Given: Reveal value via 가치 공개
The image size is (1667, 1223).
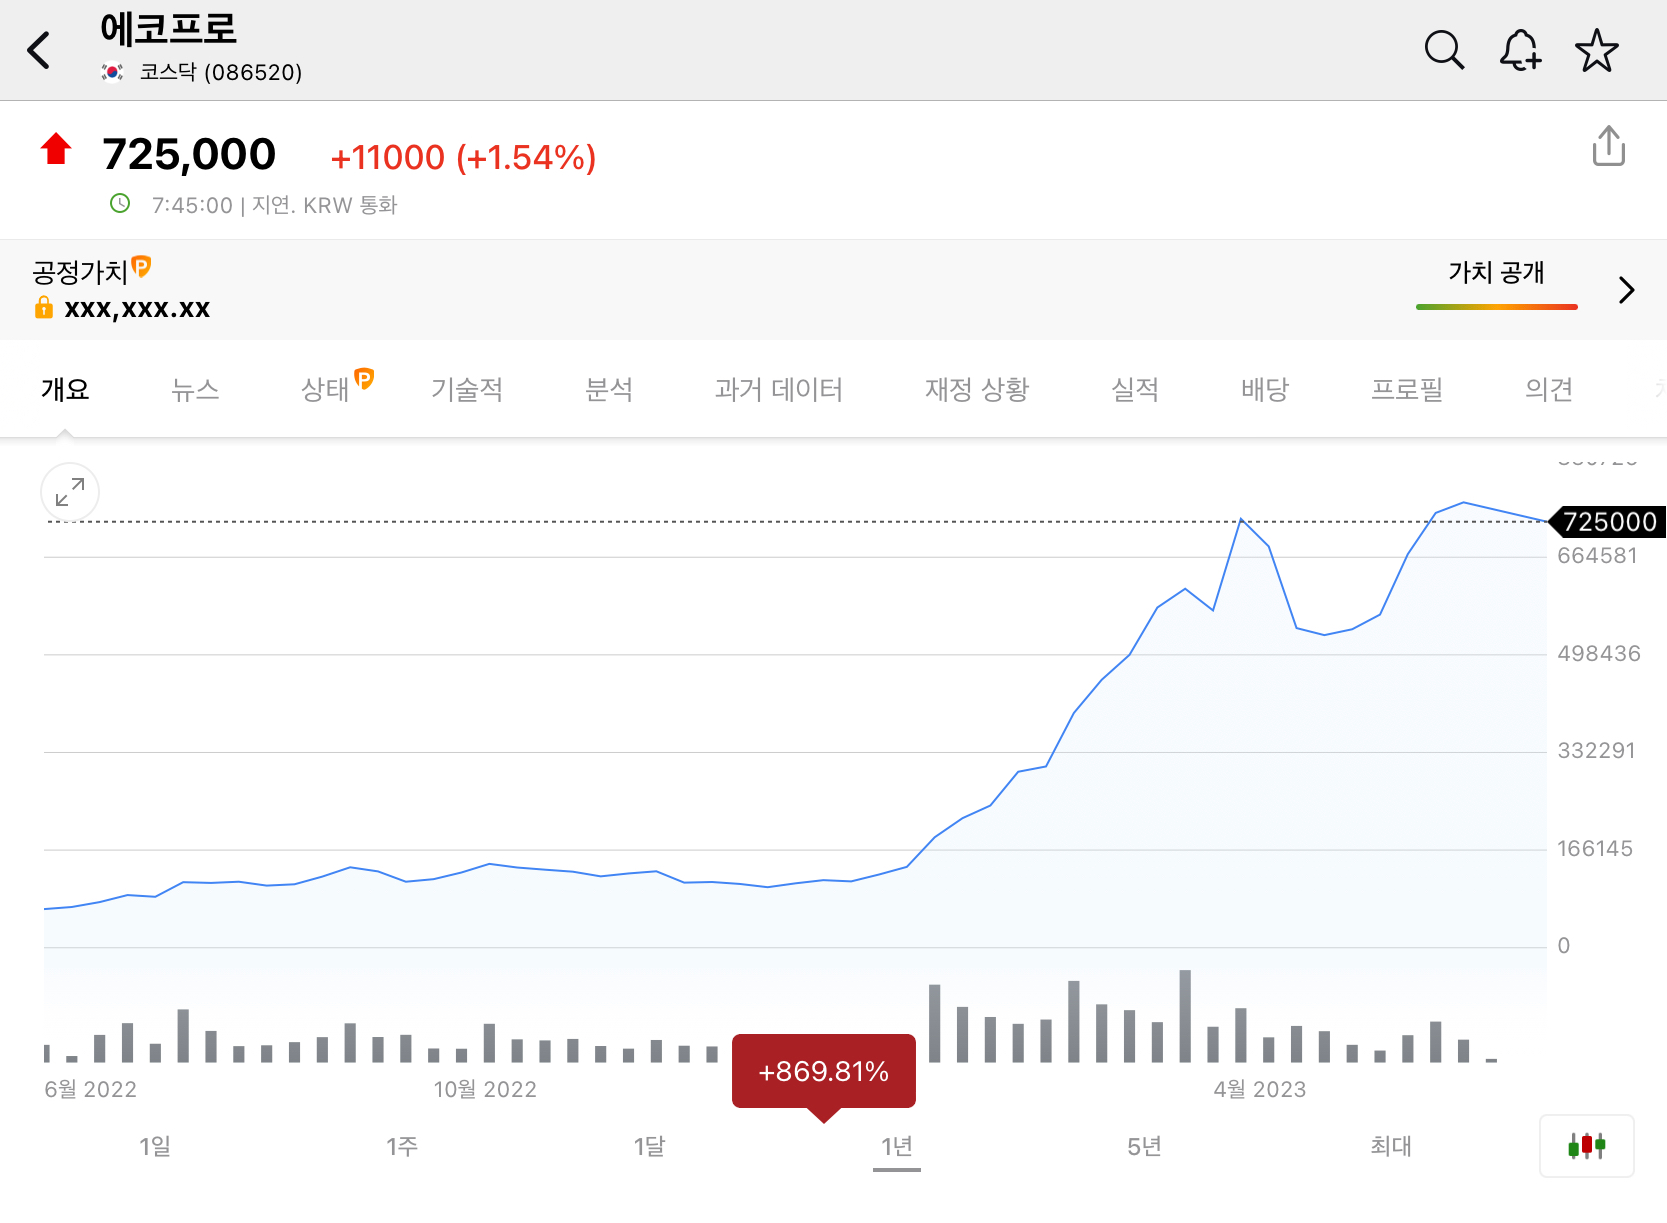Looking at the screenshot, I should click(1496, 273).
